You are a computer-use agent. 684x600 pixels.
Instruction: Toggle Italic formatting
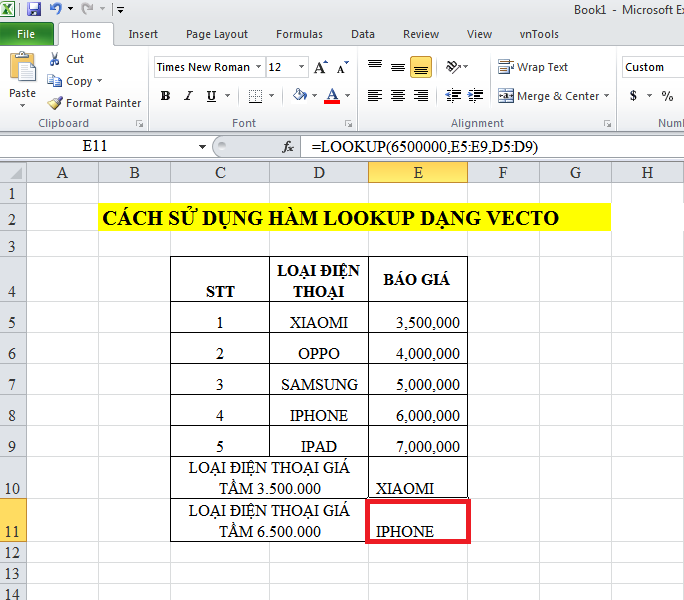[188, 96]
